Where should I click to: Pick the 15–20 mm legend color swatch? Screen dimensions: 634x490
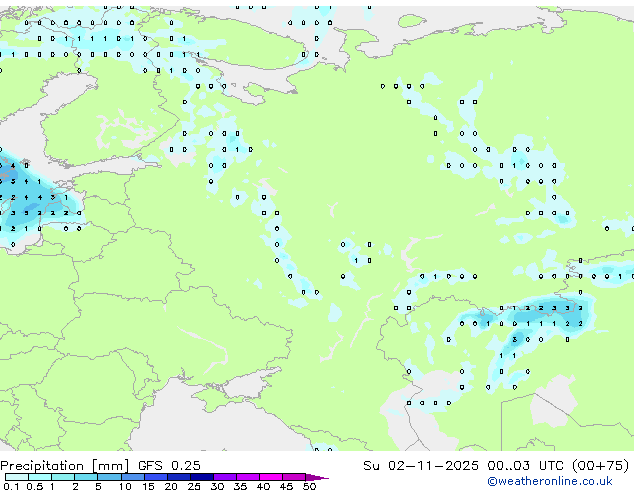coord(155,477)
